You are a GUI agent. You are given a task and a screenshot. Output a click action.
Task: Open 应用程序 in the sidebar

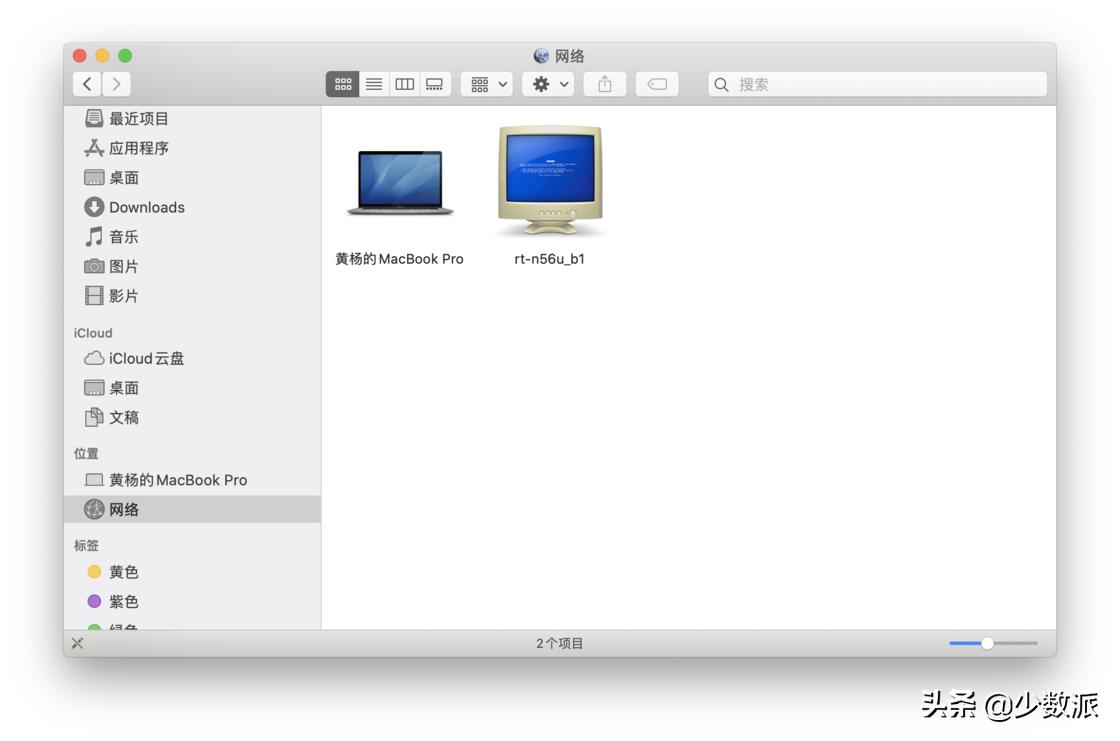pyautogui.click(x=138, y=148)
